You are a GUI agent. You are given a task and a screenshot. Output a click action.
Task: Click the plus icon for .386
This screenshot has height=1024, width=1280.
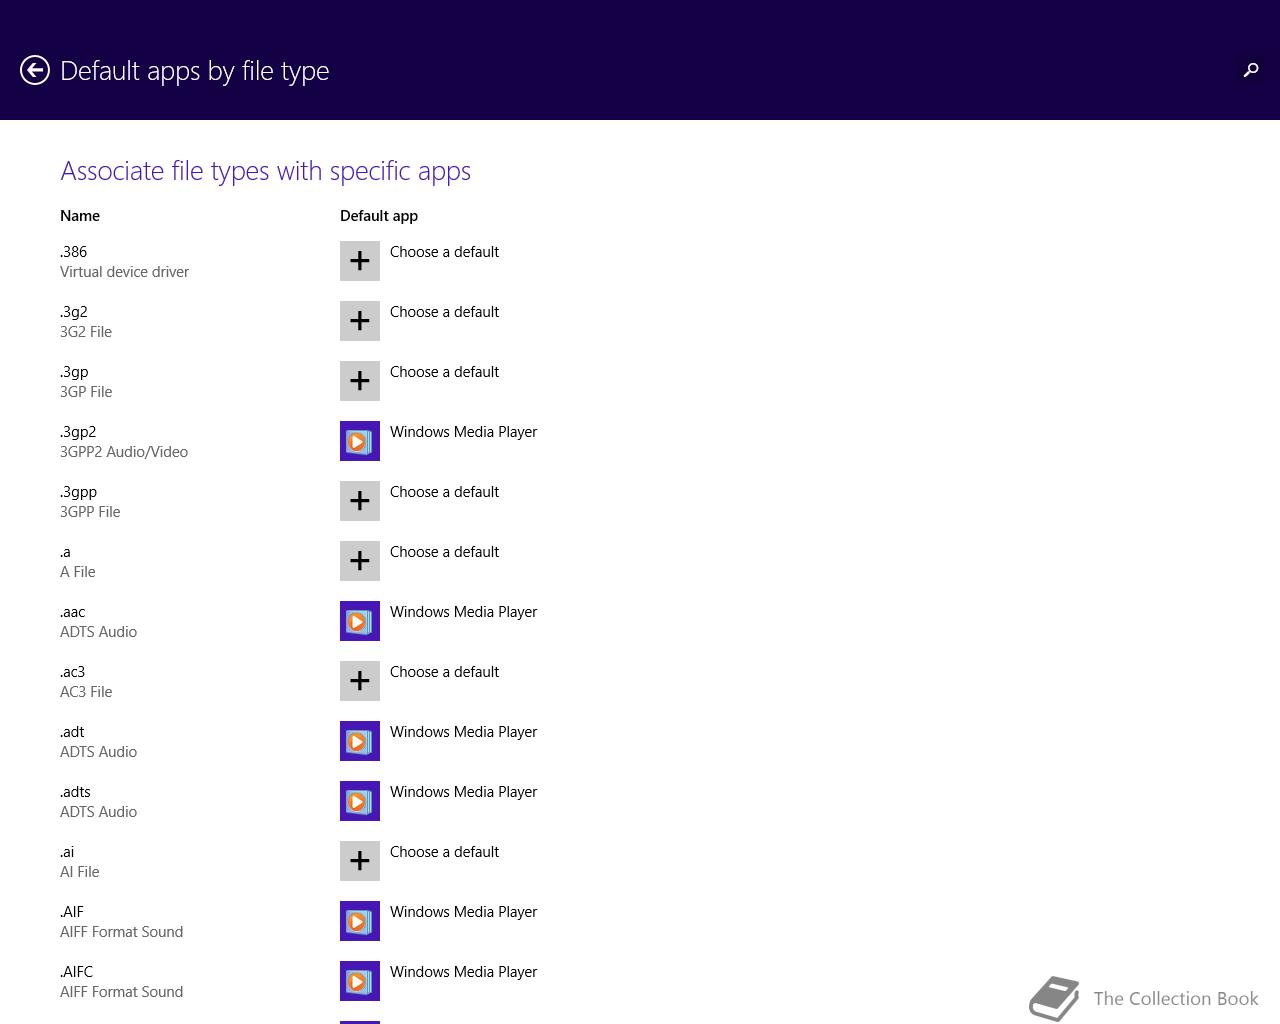click(x=360, y=261)
